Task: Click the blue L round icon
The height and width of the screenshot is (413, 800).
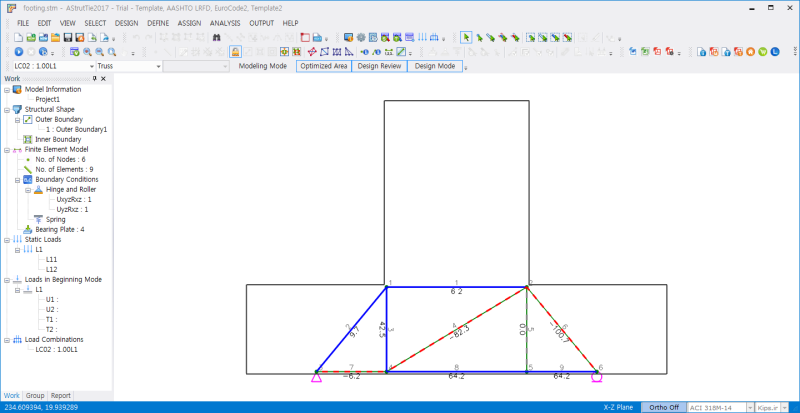Action: click(775, 52)
